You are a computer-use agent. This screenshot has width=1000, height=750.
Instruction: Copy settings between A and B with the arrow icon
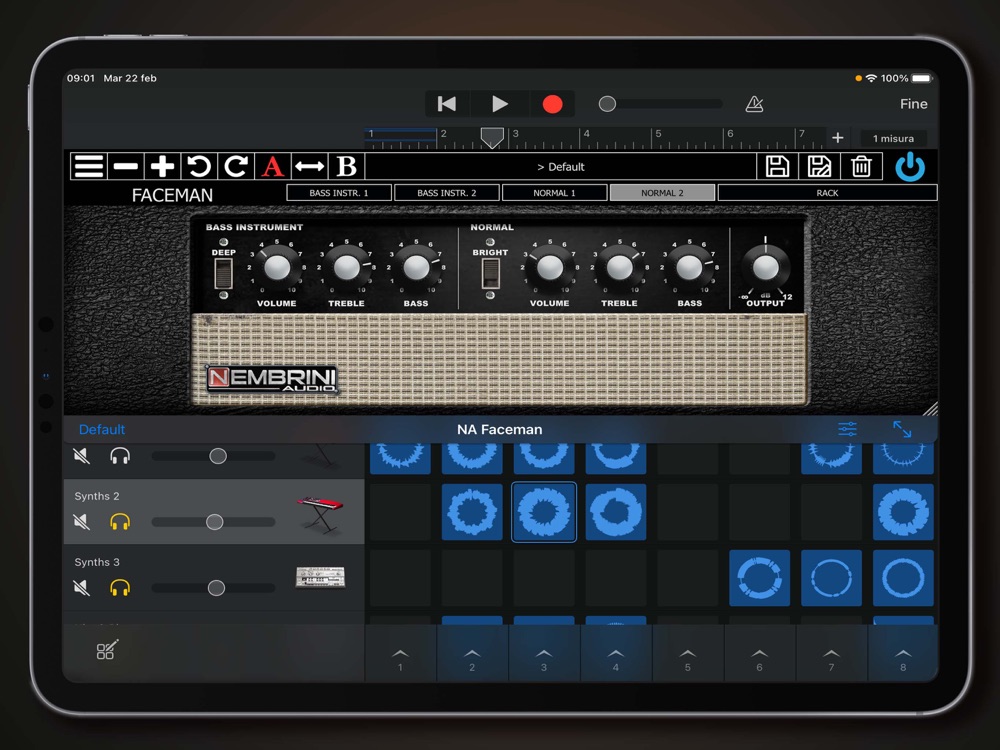point(310,166)
